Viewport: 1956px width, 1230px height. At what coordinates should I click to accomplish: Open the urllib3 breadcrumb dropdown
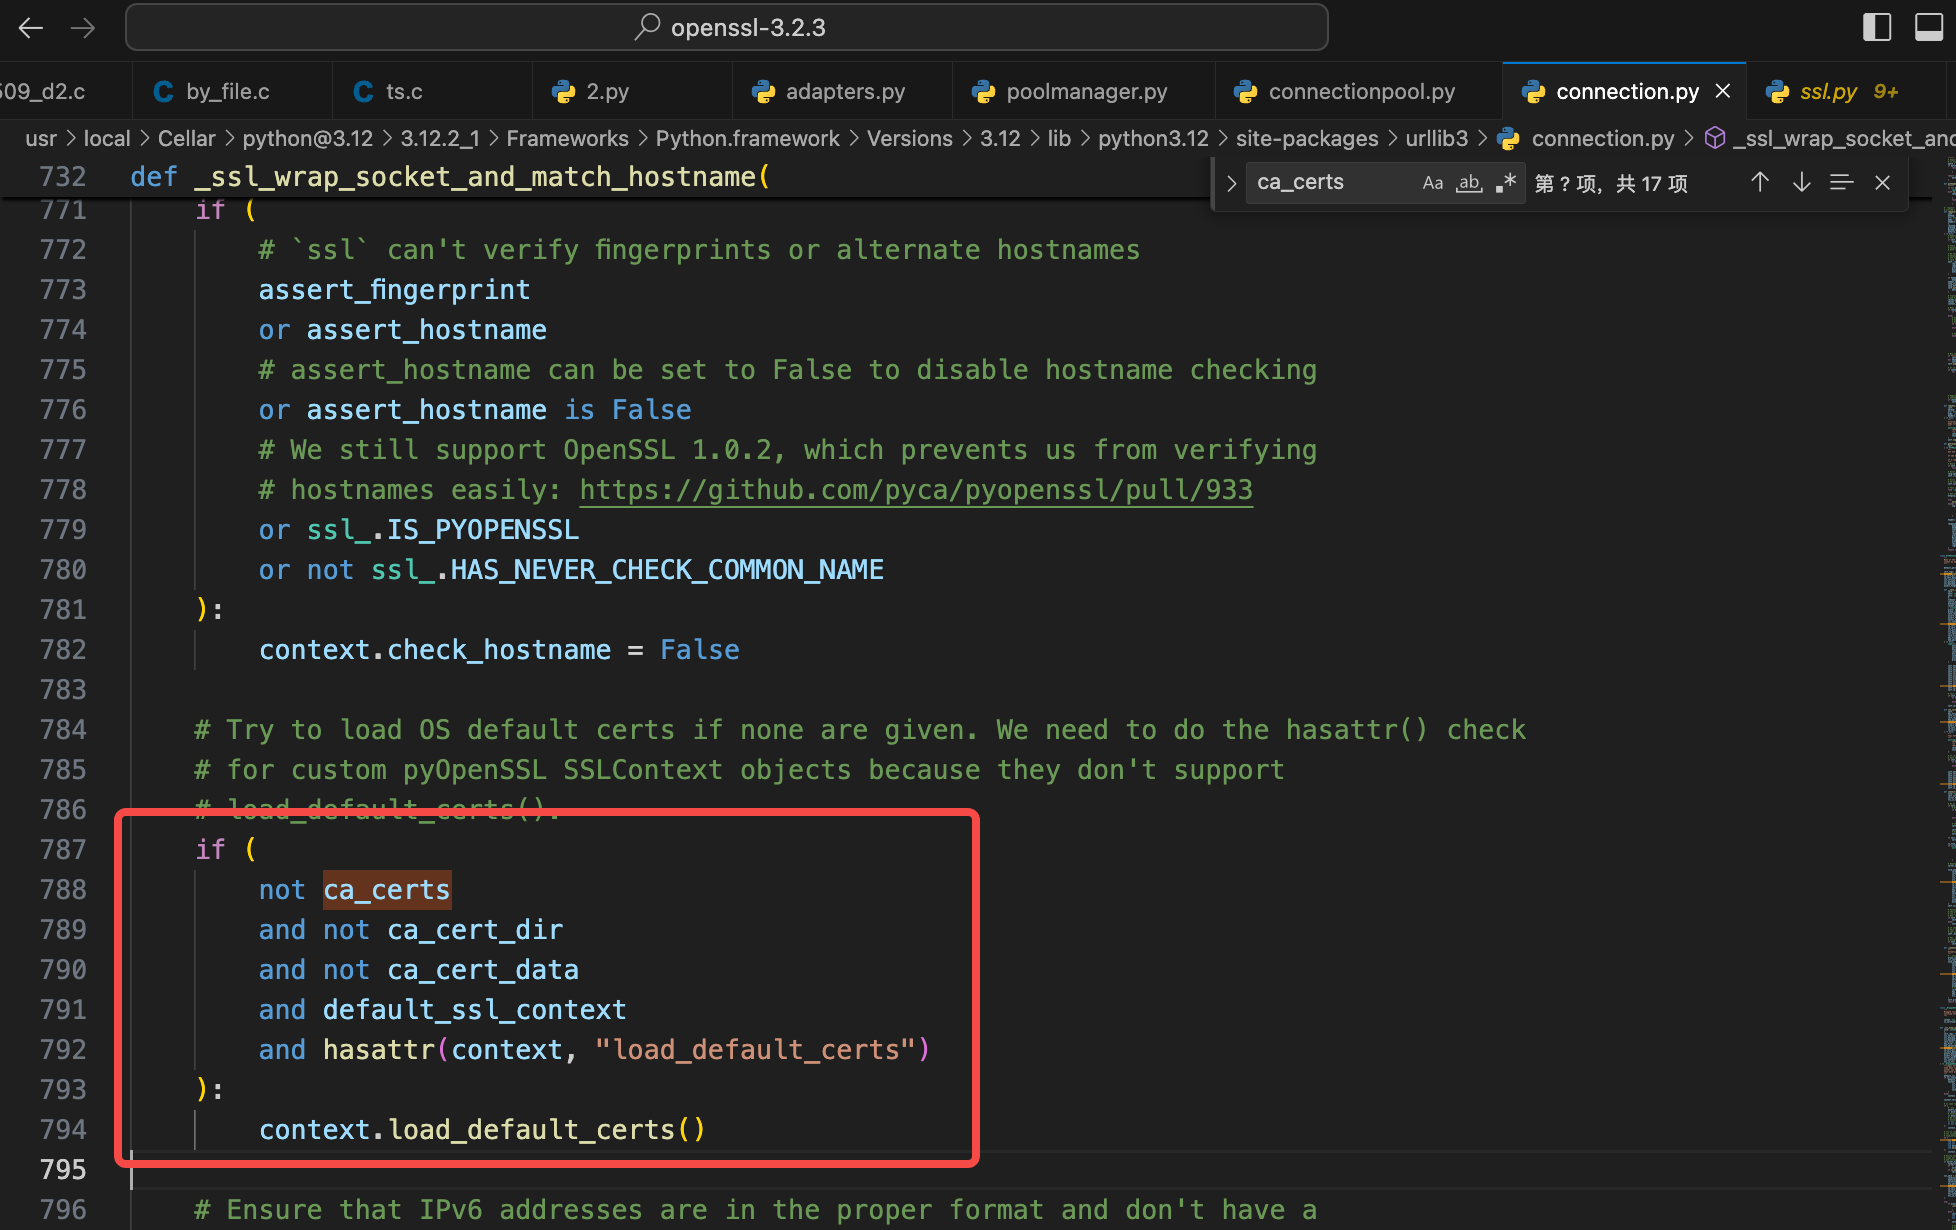(1436, 138)
